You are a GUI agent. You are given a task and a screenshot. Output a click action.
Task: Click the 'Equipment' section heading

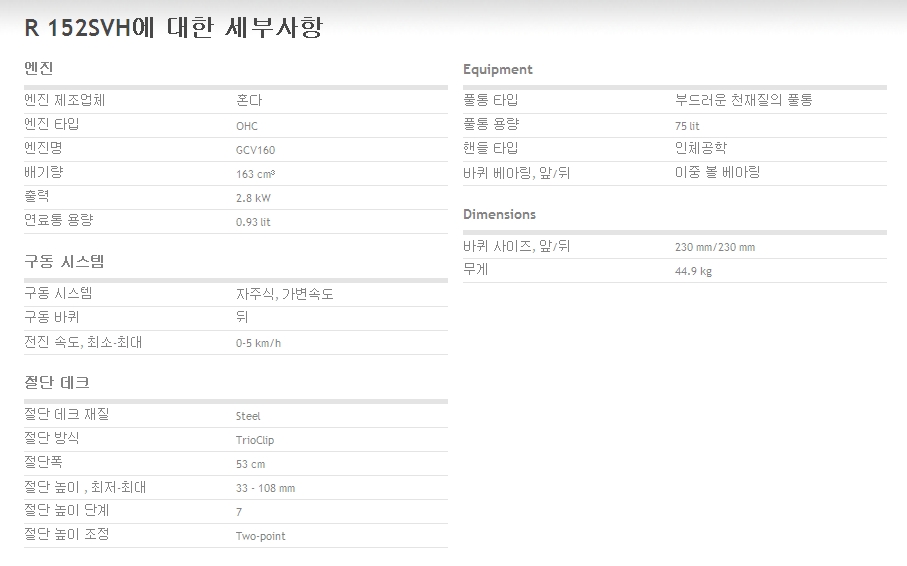(497, 69)
